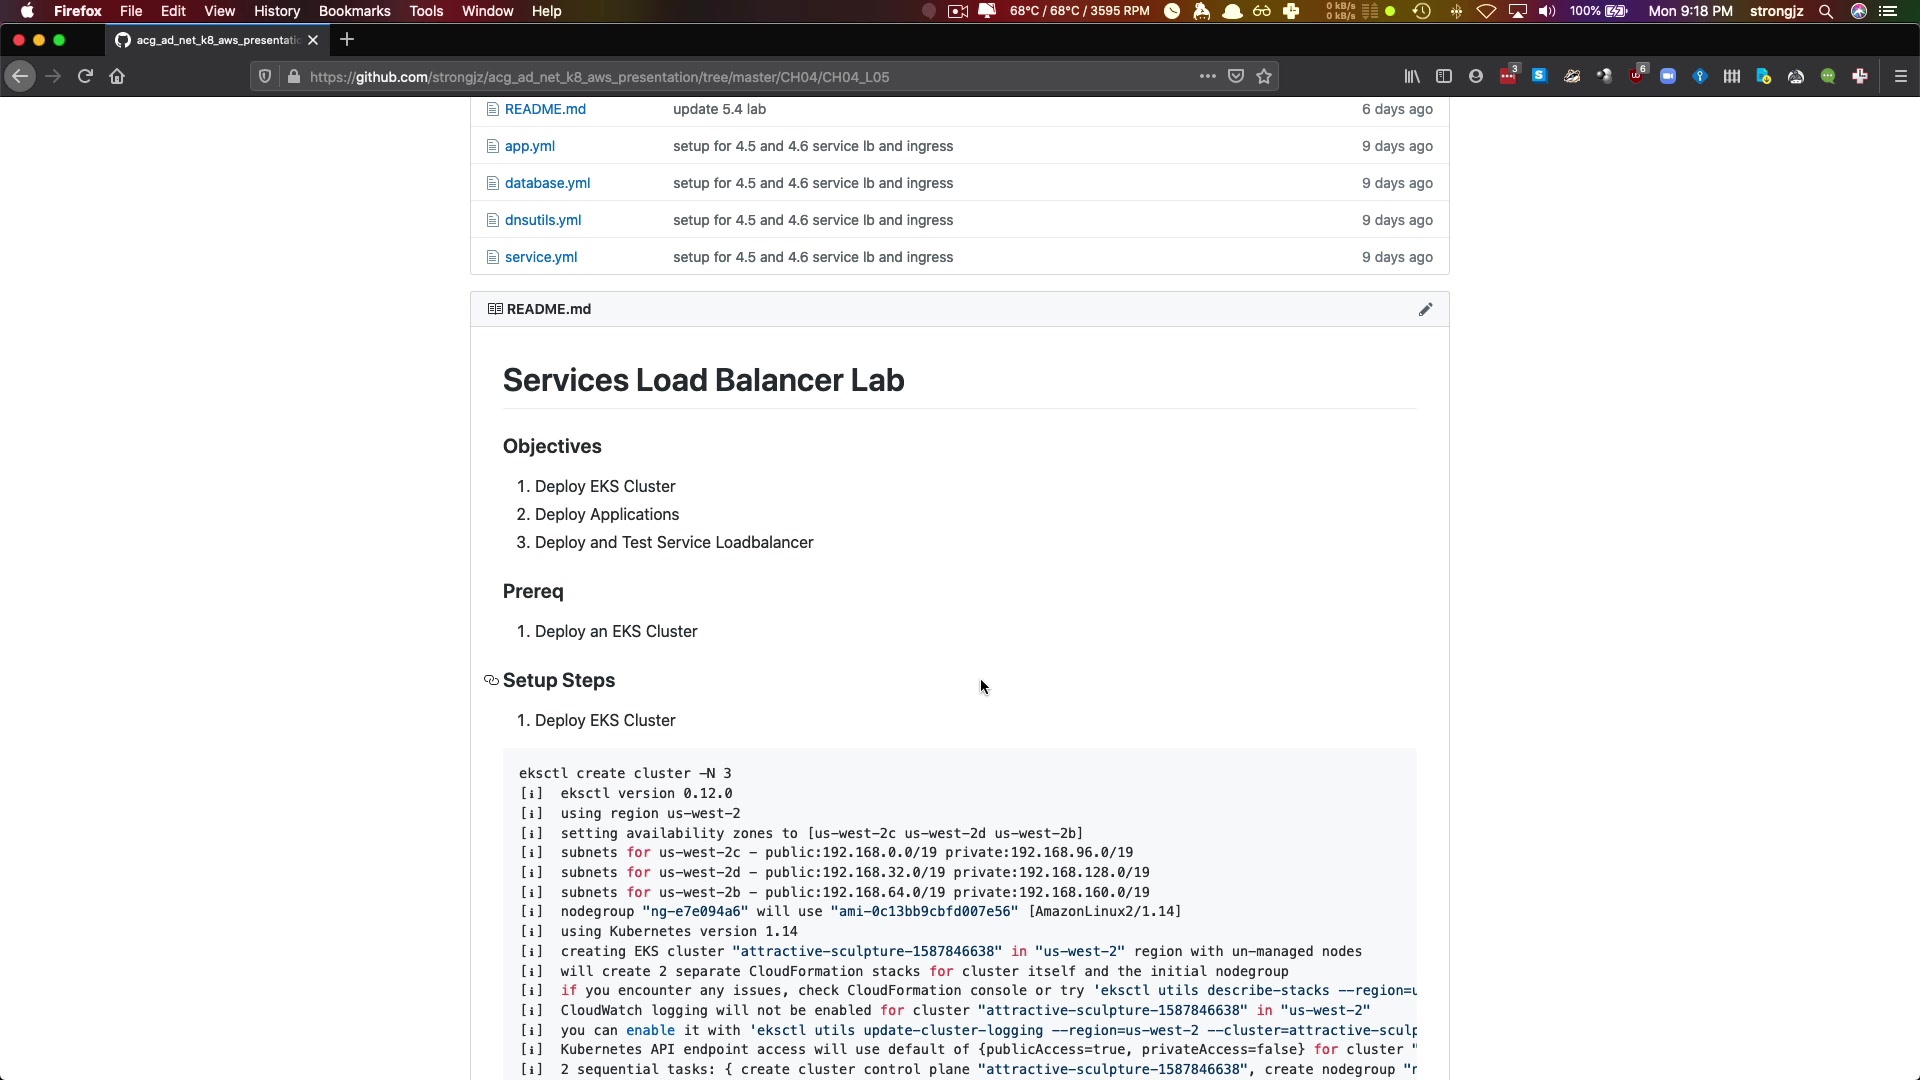
Task: Open the uBlock Origin extension icon
Action: click(x=1636, y=77)
